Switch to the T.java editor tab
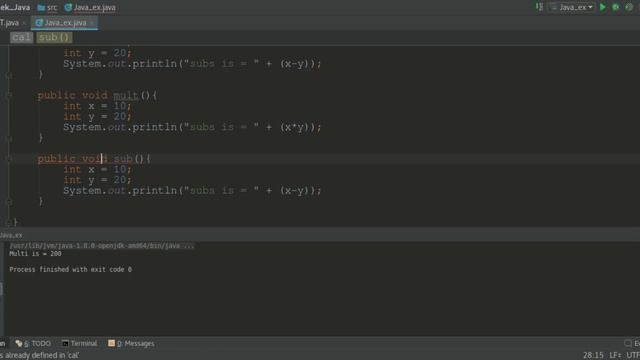Image resolution: width=640 pixels, height=360 pixels. (x=9, y=22)
